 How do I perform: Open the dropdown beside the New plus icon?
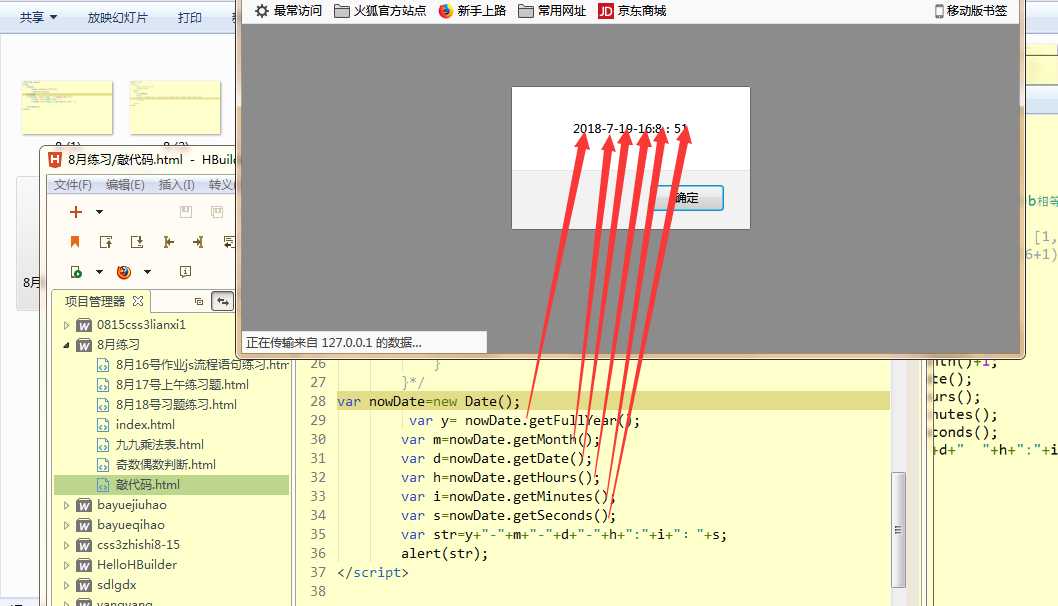point(99,212)
